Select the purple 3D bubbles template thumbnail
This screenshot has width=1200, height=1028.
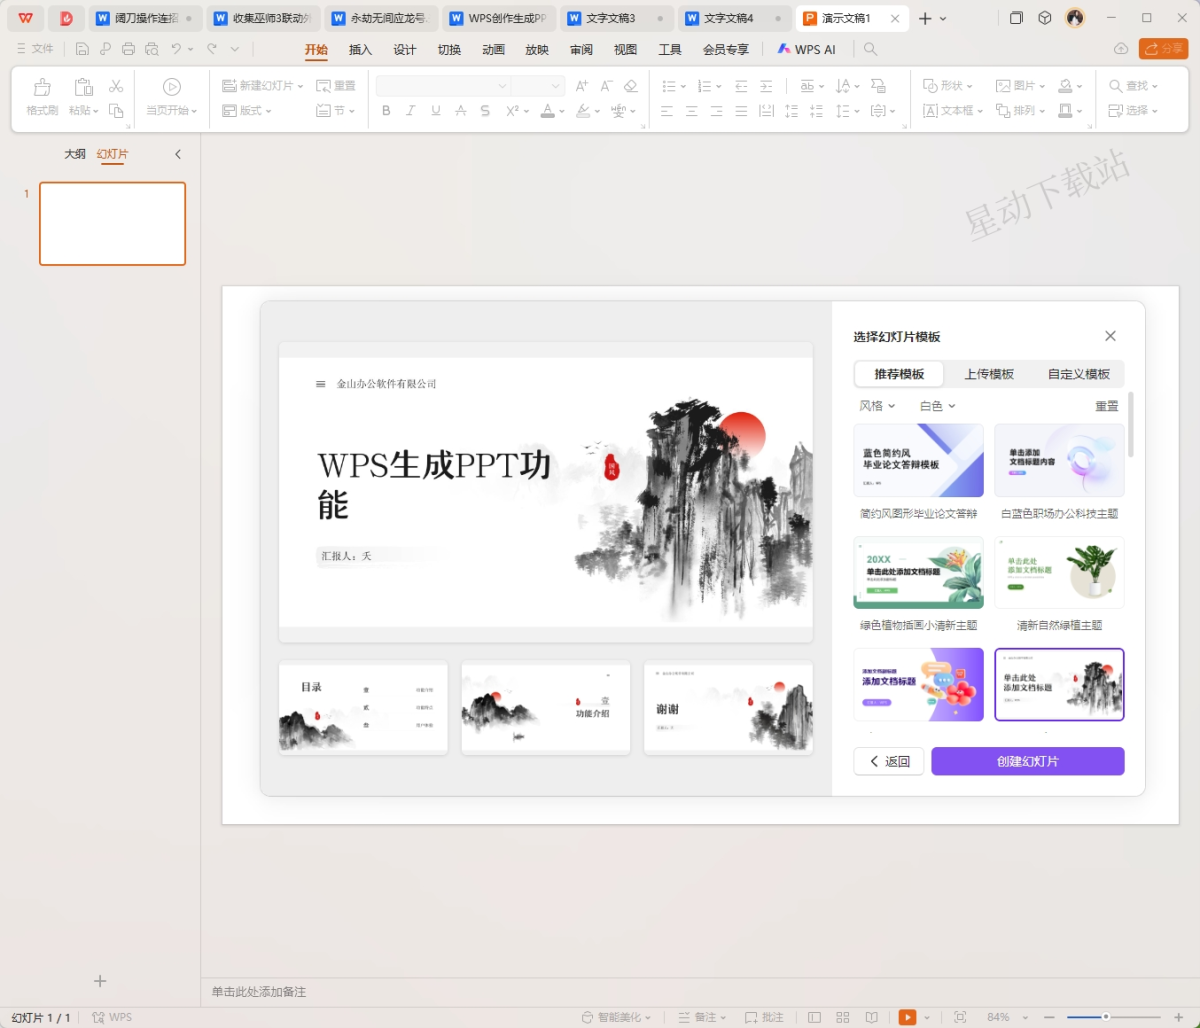click(918, 684)
